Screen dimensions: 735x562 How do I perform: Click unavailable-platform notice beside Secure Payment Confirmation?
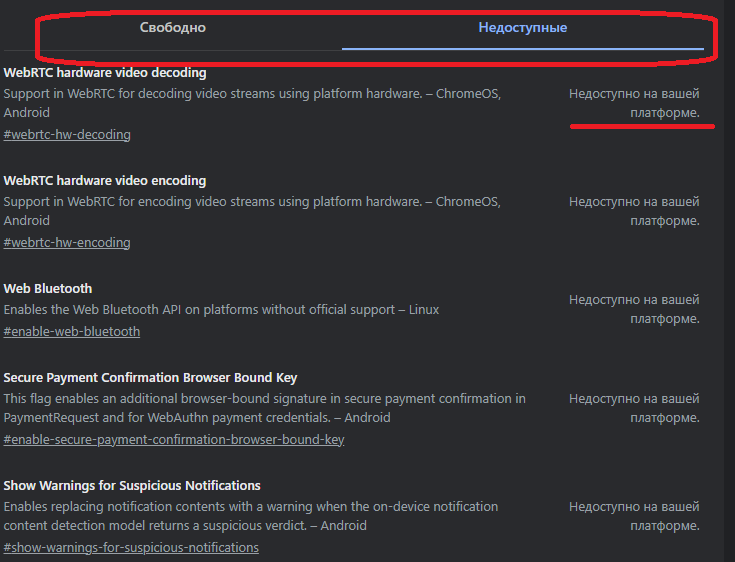click(x=634, y=408)
